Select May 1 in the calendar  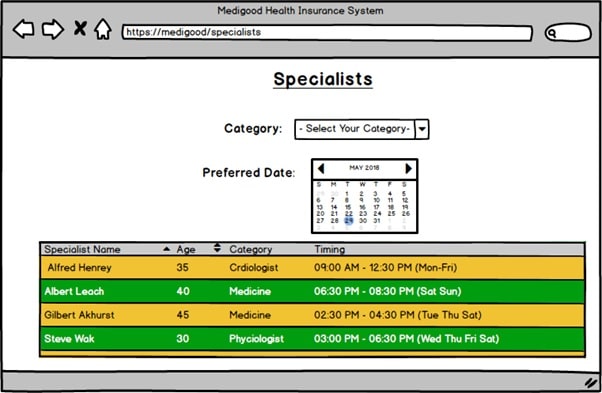coord(347,194)
